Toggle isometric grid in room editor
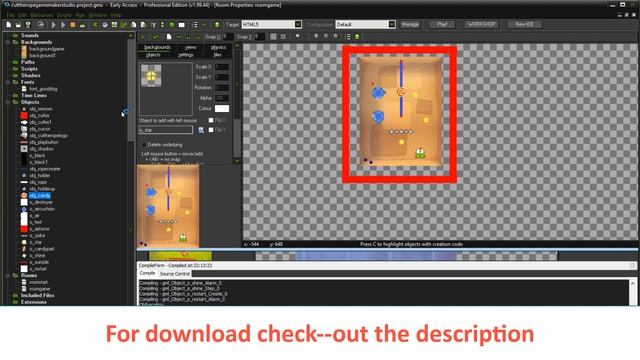The image size is (640, 360). pos(283,37)
